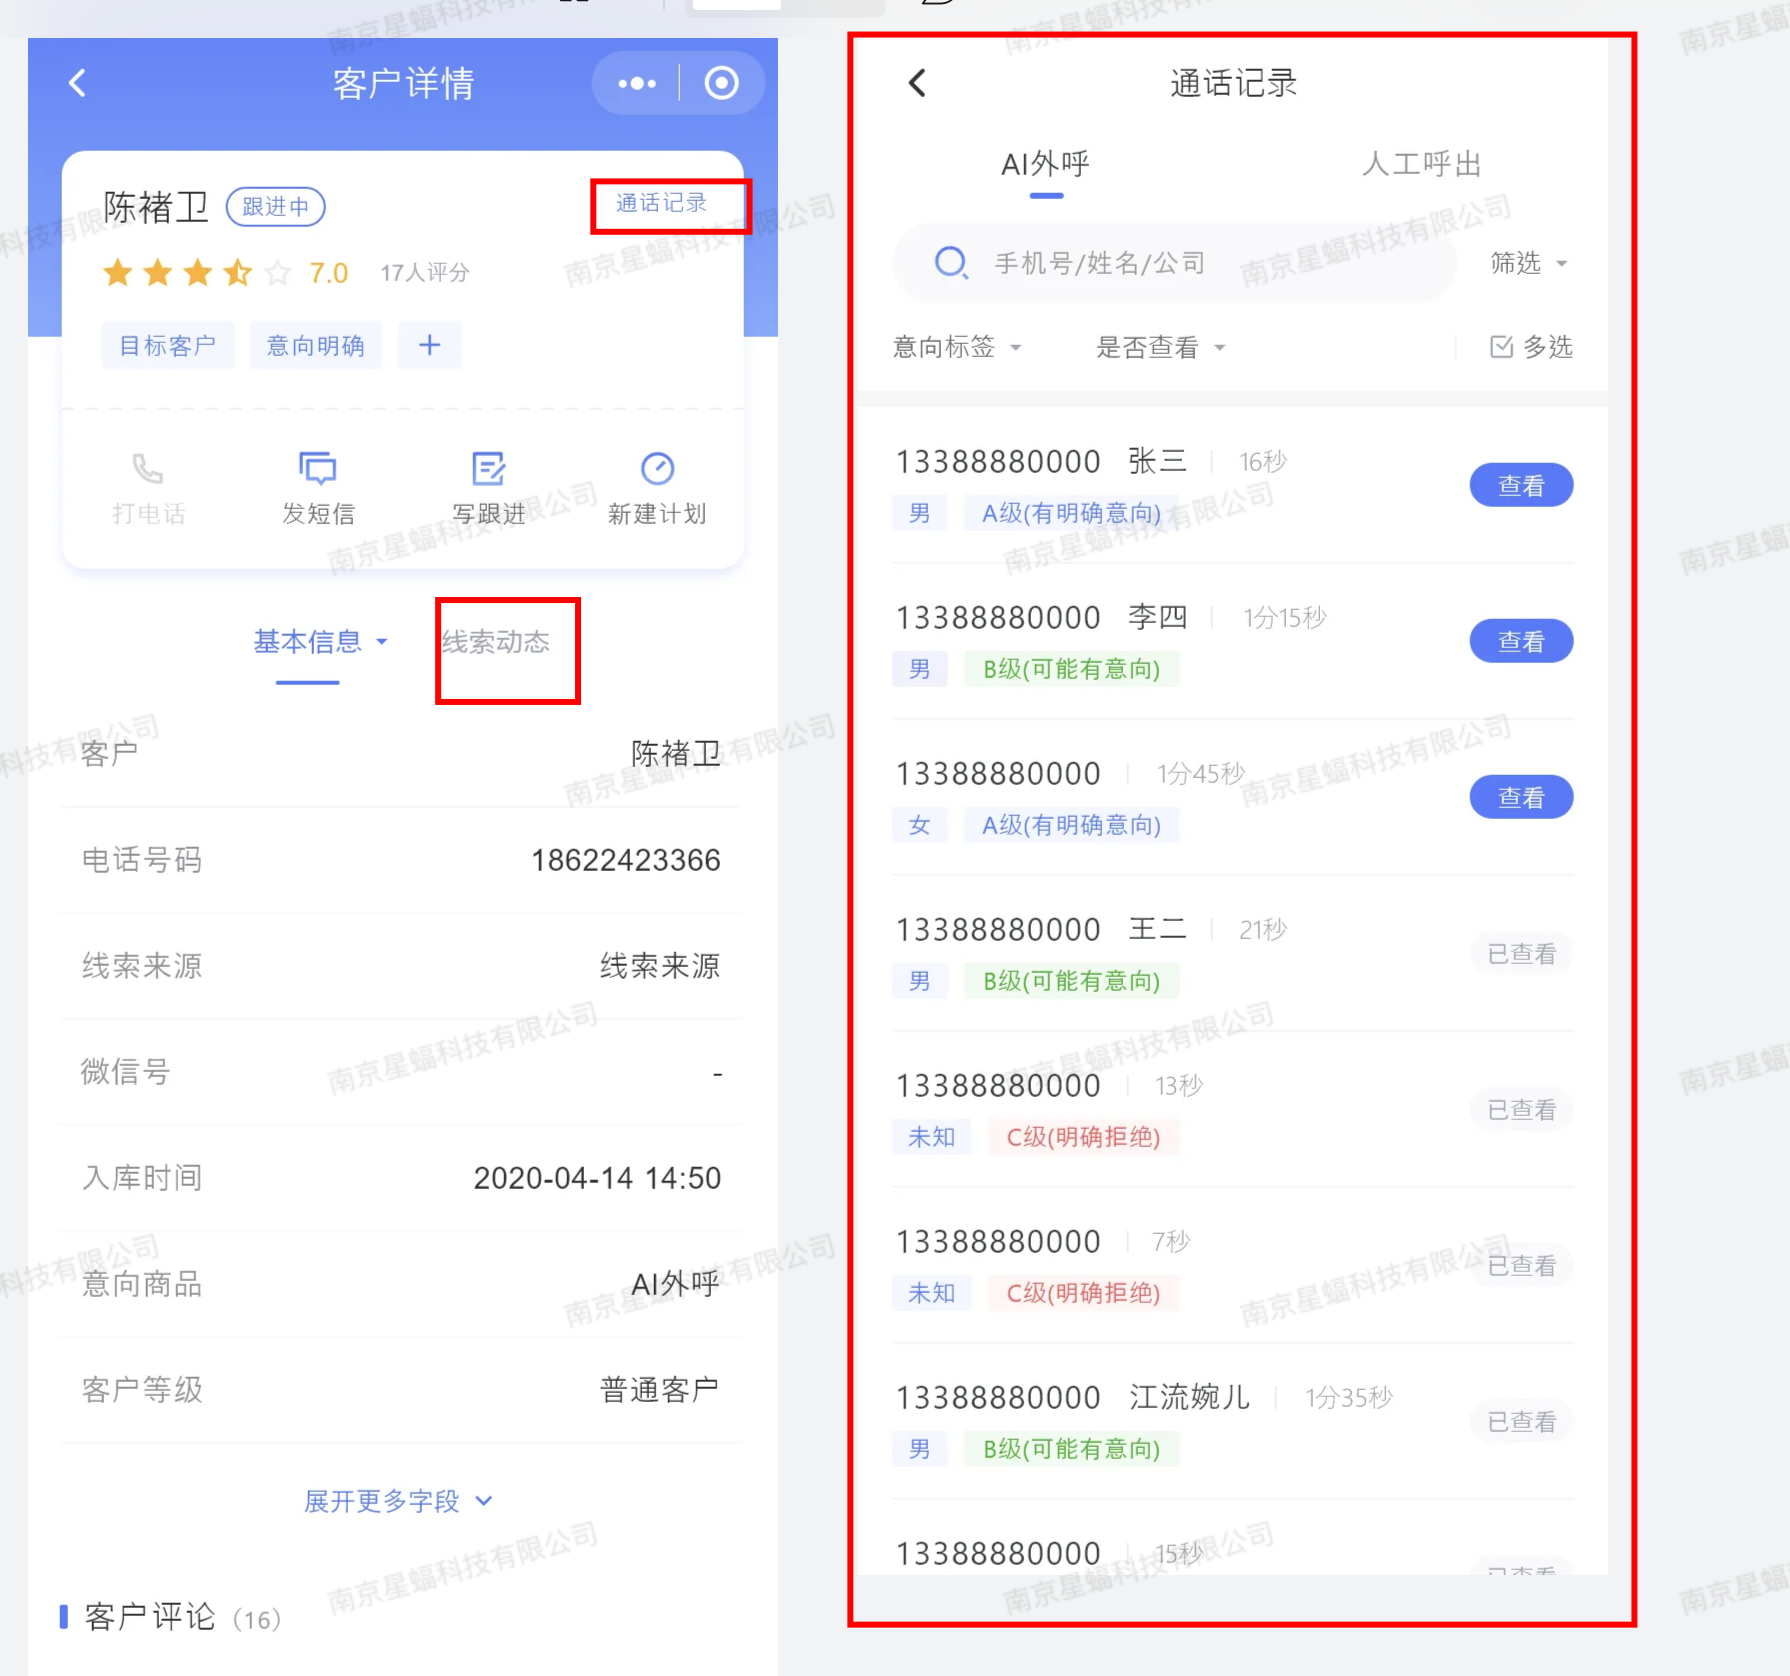Switch to the AI外呼 tab
The height and width of the screenshot is (1676, 1790).
(1046, 164)
